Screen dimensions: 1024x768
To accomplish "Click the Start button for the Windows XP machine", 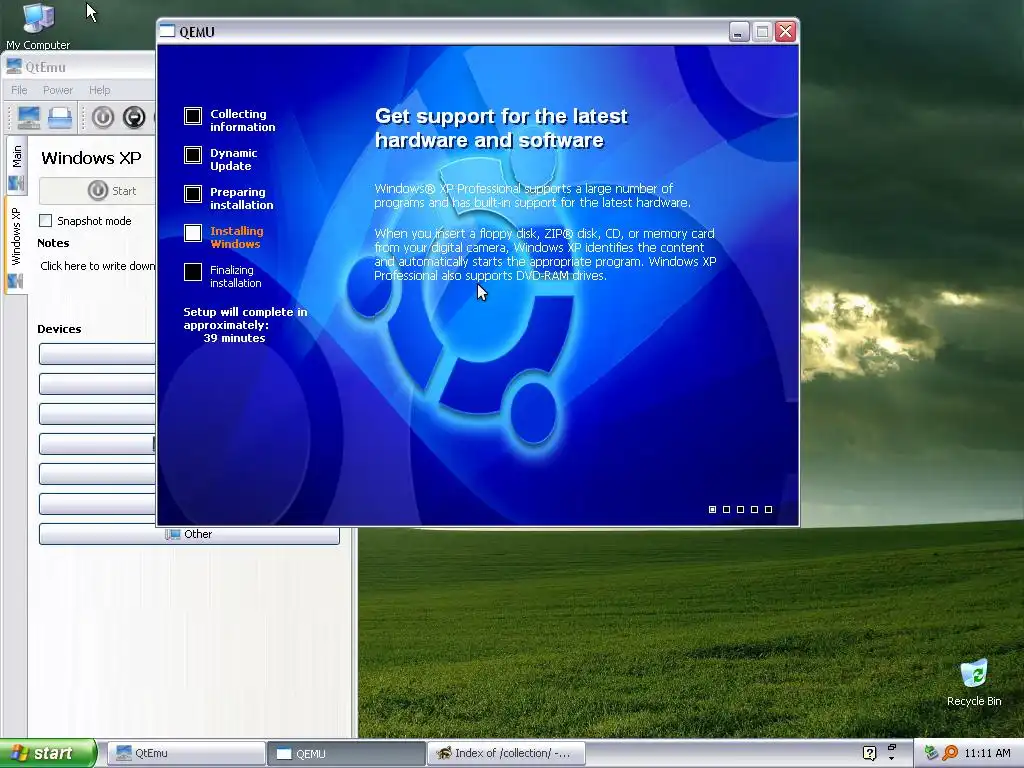I will [x=98, y=191].
